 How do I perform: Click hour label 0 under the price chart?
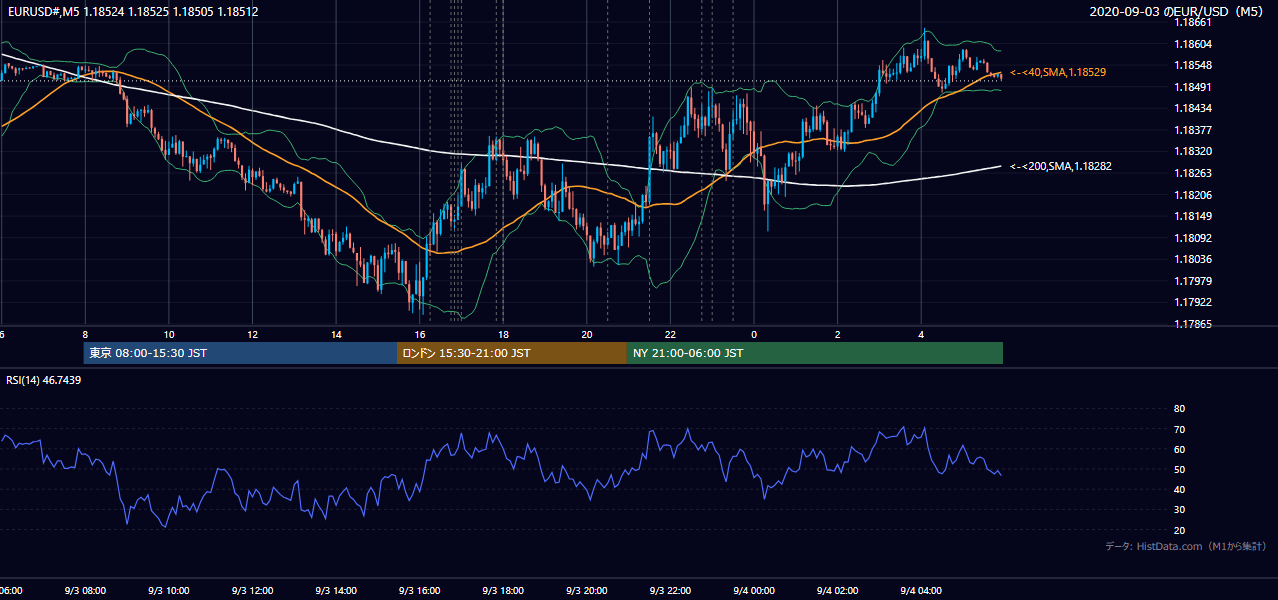pyautogui.click(x=754, y=334)
